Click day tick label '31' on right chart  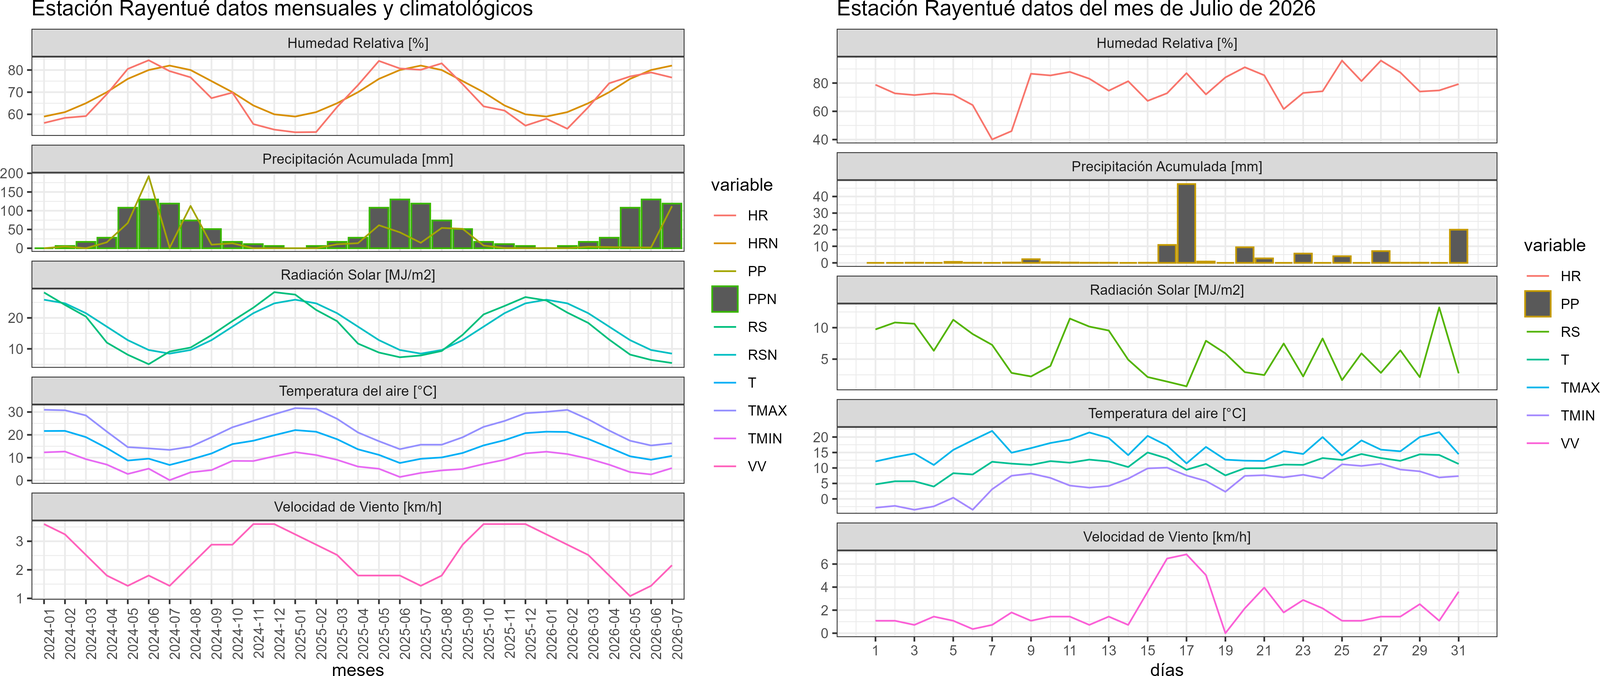pos(1459,650)
